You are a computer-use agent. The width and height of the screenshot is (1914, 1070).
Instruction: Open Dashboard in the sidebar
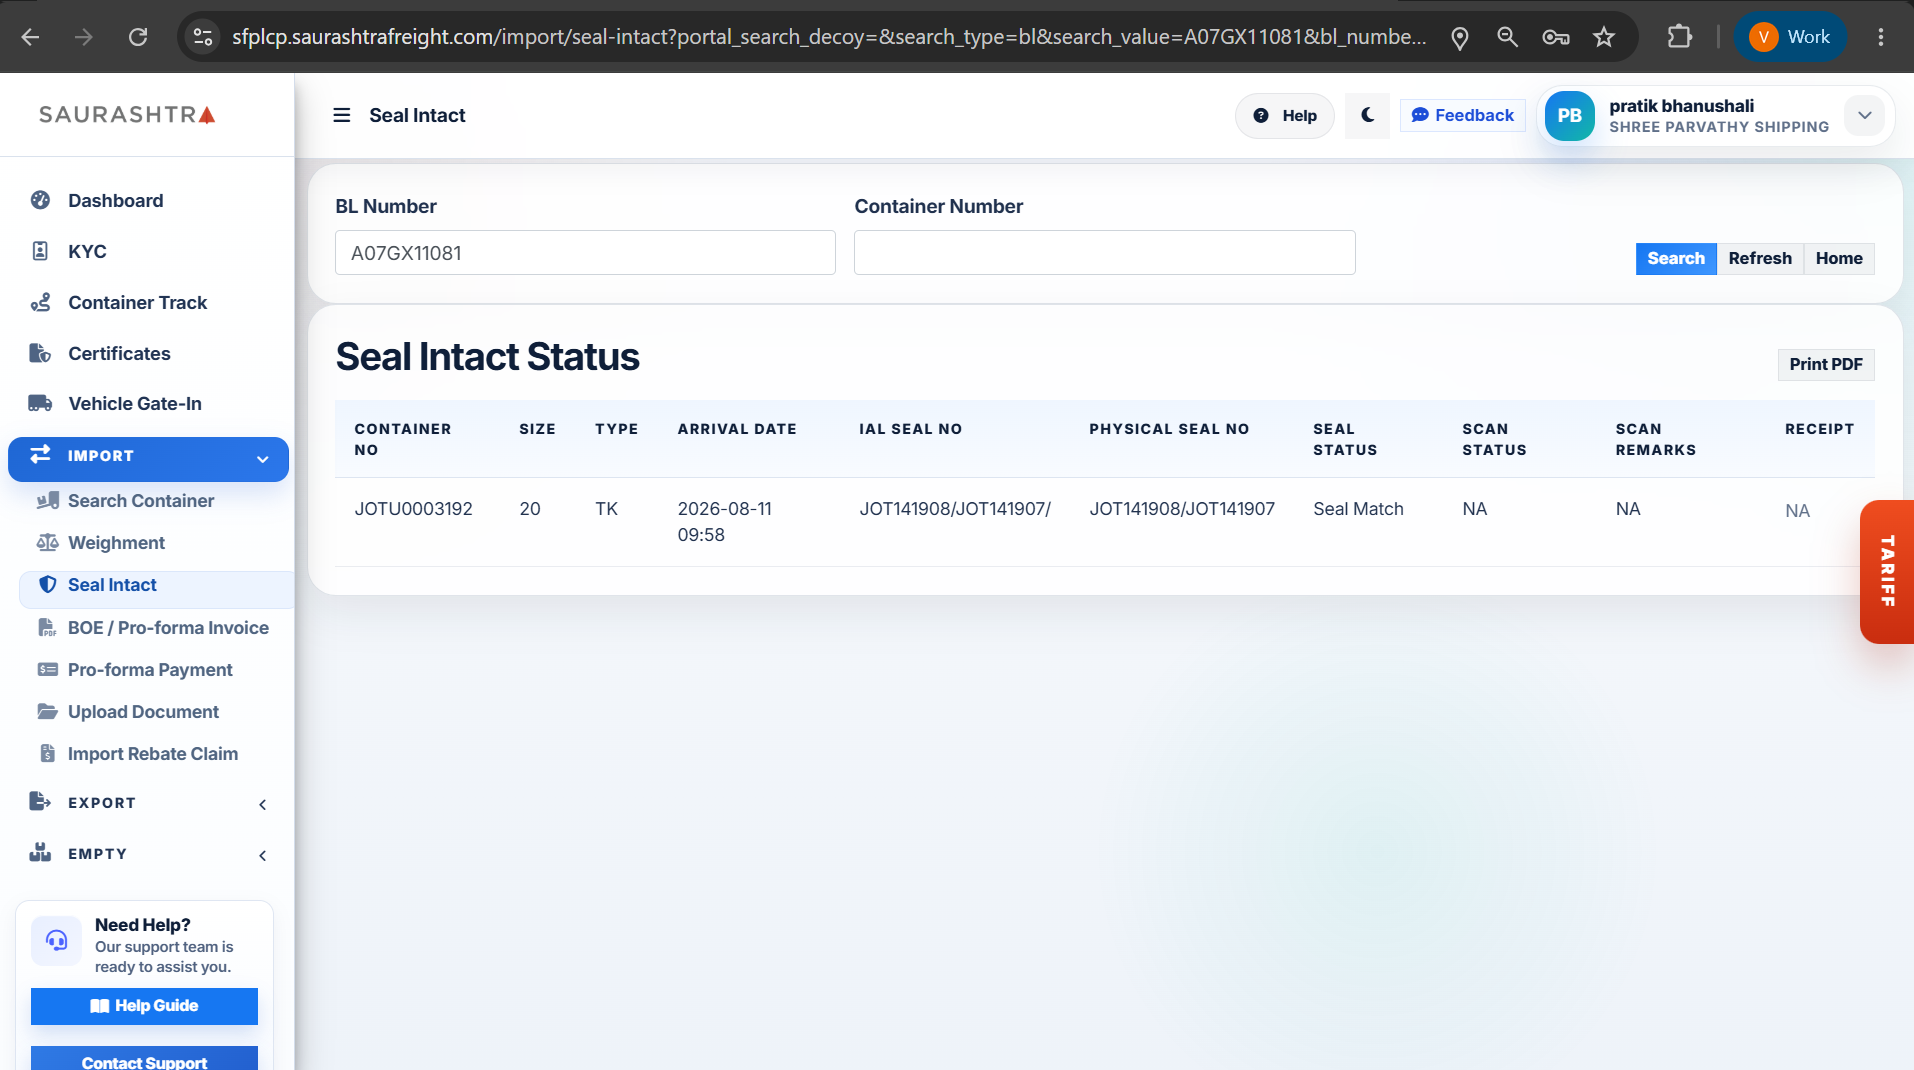[115, 200]
